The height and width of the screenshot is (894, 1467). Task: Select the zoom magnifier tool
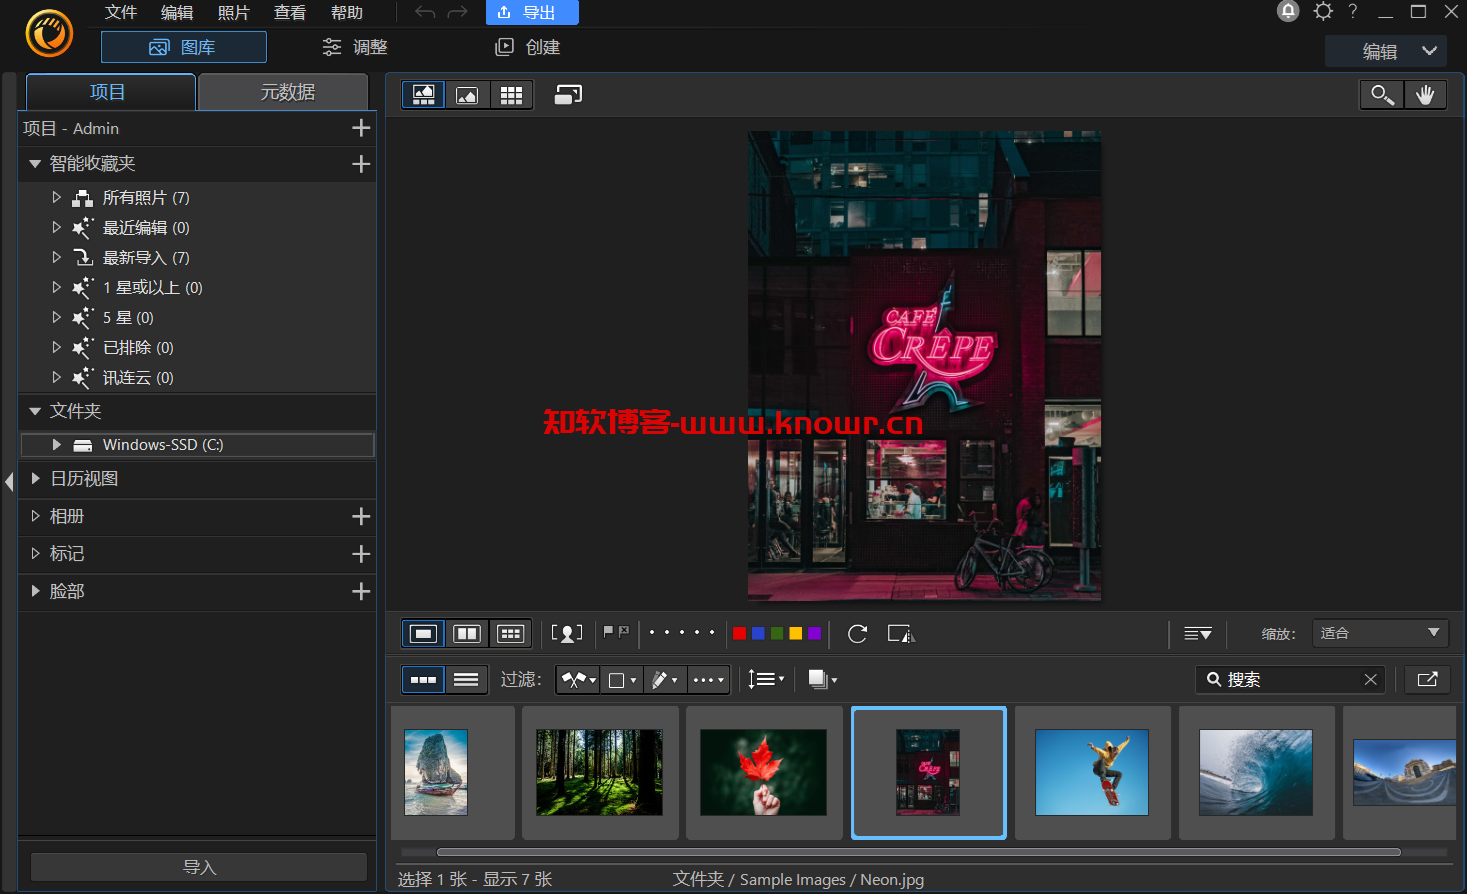click(1382, 95)
